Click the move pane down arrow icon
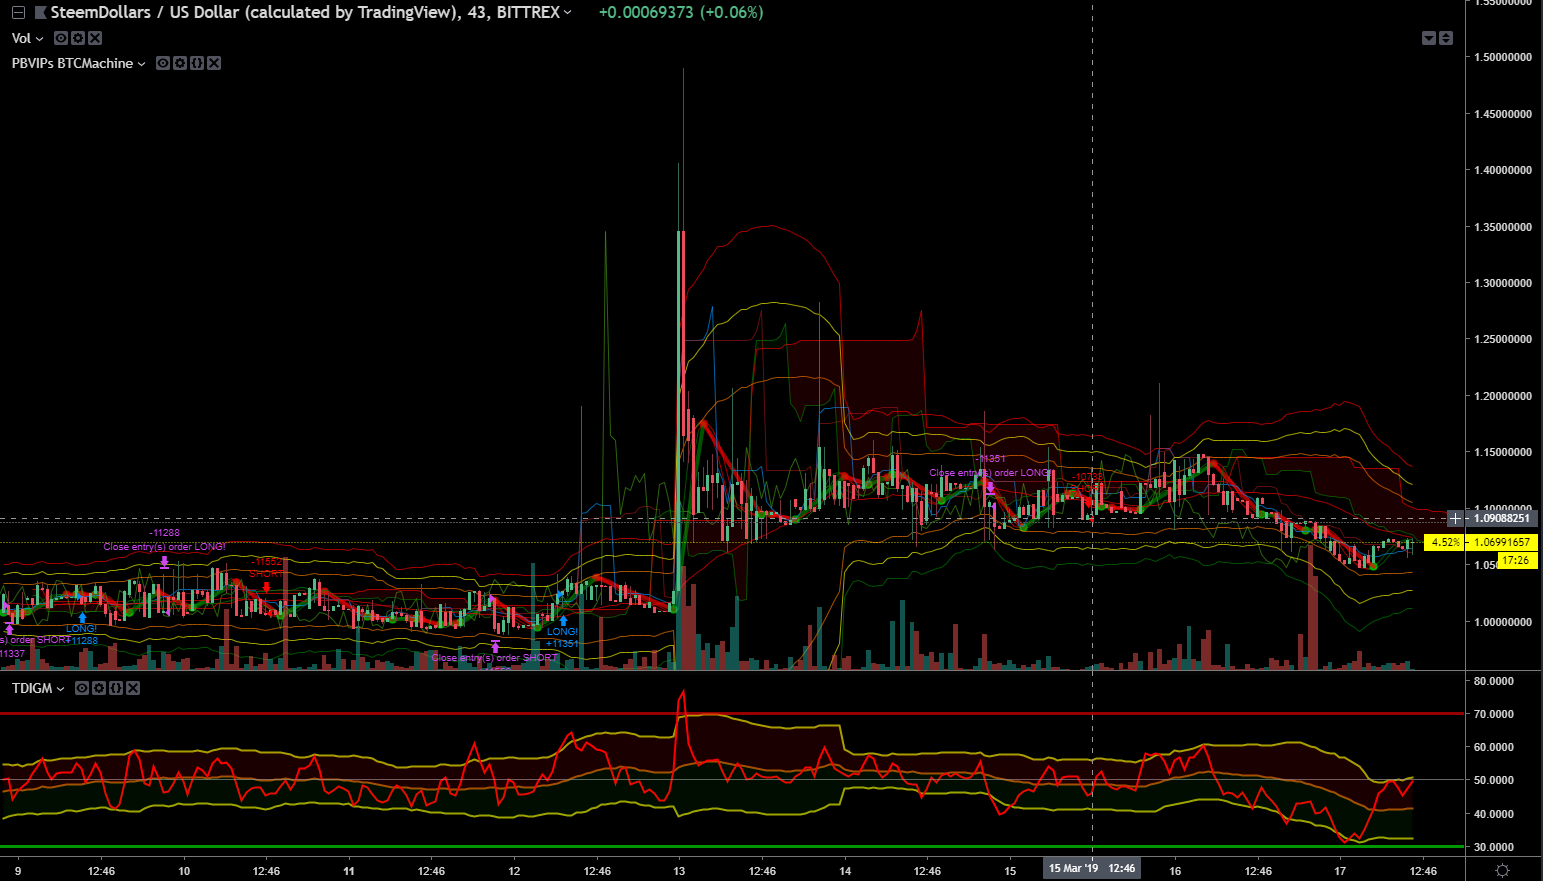This screenshot has height=881, width=1543. 1429,38
